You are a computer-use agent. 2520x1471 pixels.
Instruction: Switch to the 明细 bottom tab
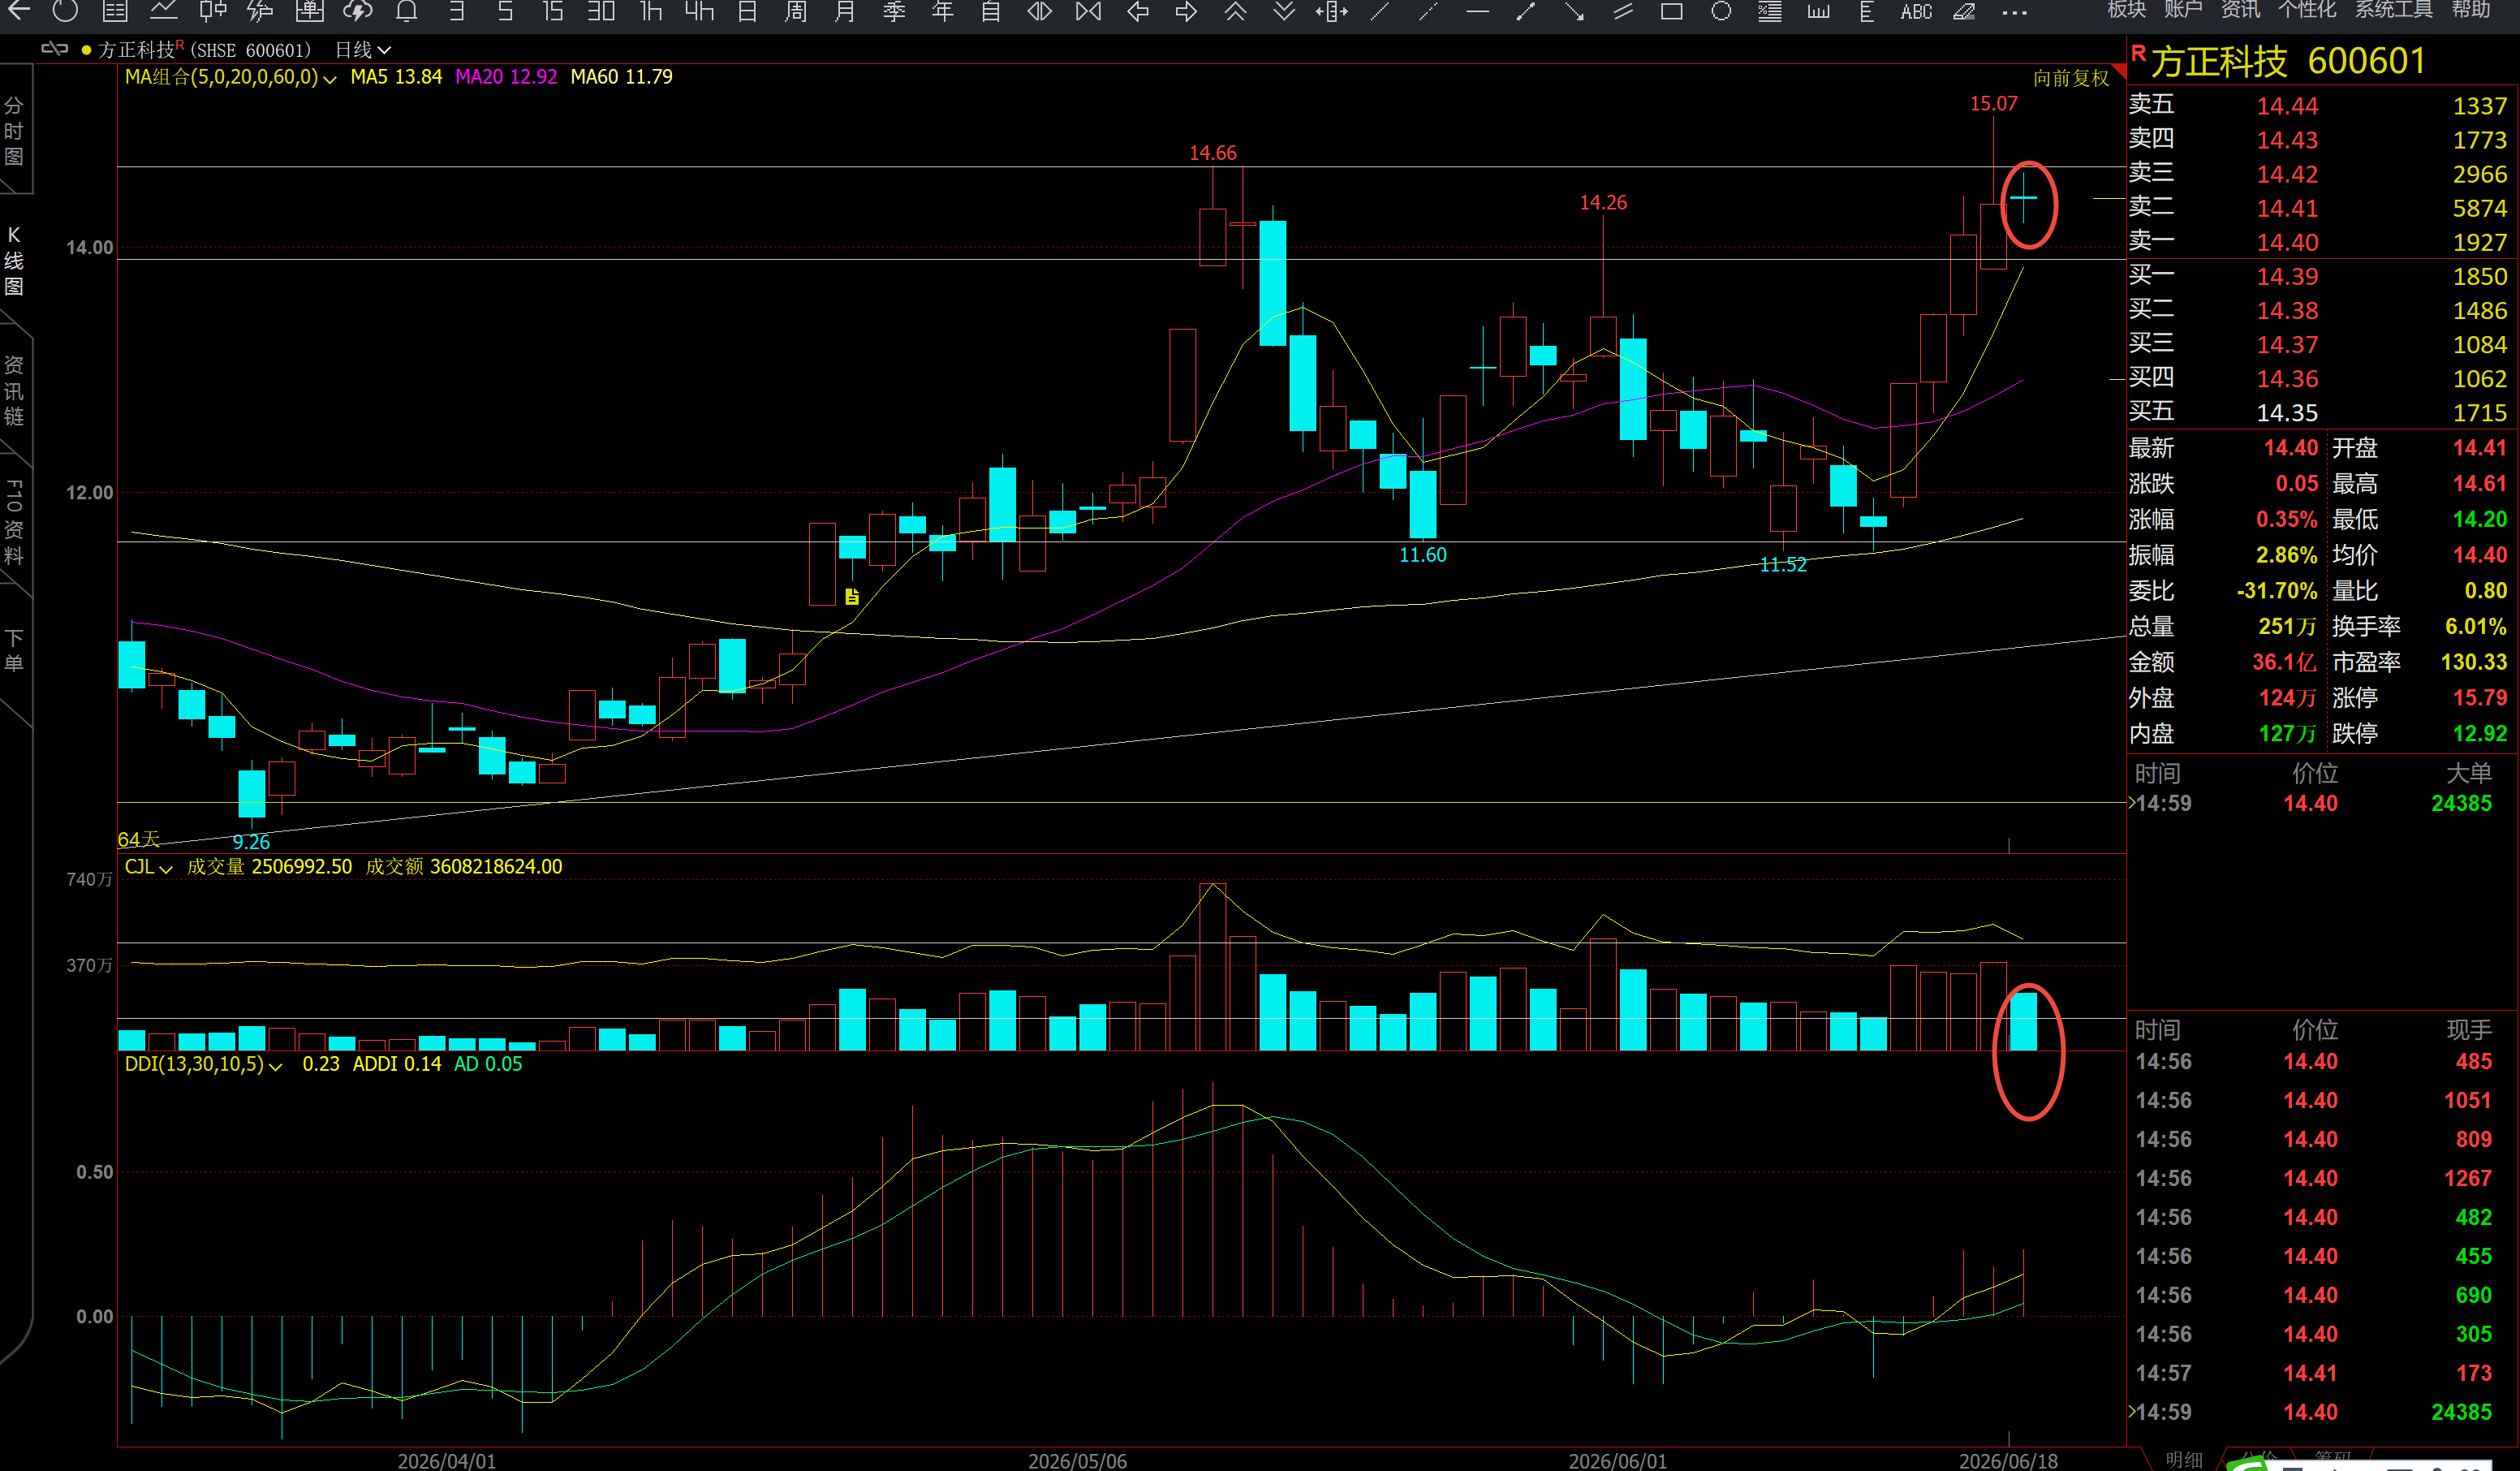click(2184, 1460)
